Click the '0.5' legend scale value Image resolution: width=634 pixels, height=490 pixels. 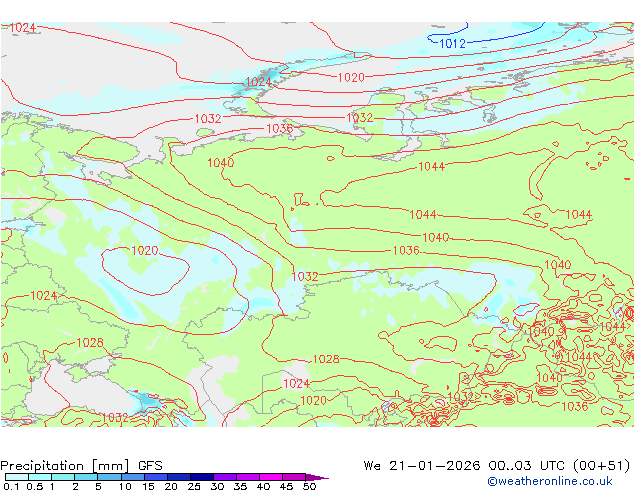tap(34, 486)
